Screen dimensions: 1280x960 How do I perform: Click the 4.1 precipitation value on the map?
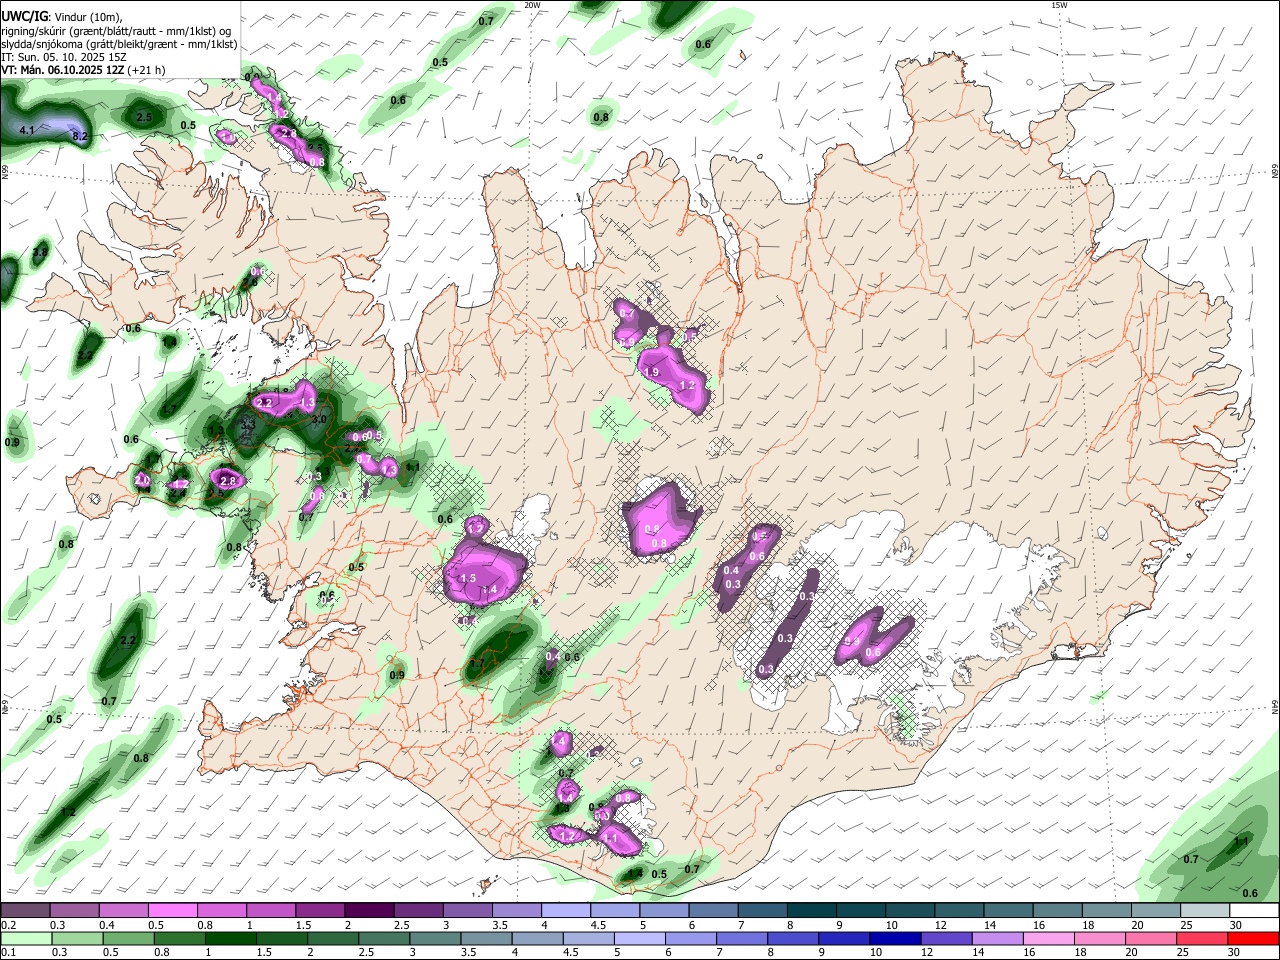(x=27, y=131)
